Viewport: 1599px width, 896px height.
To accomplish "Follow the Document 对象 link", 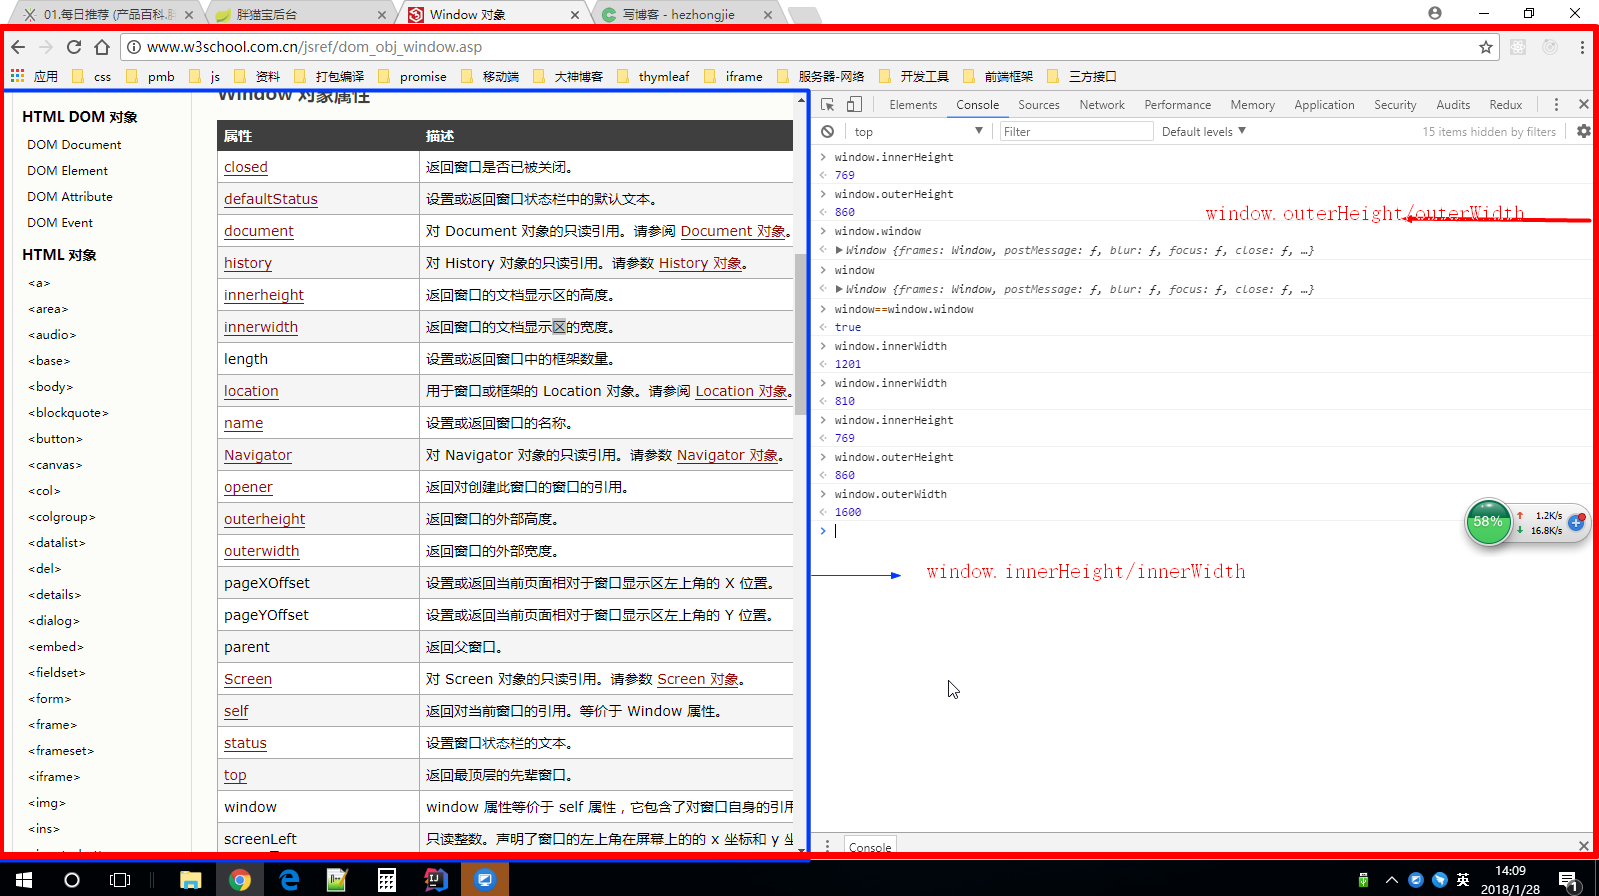I will [x=733, y=231].
